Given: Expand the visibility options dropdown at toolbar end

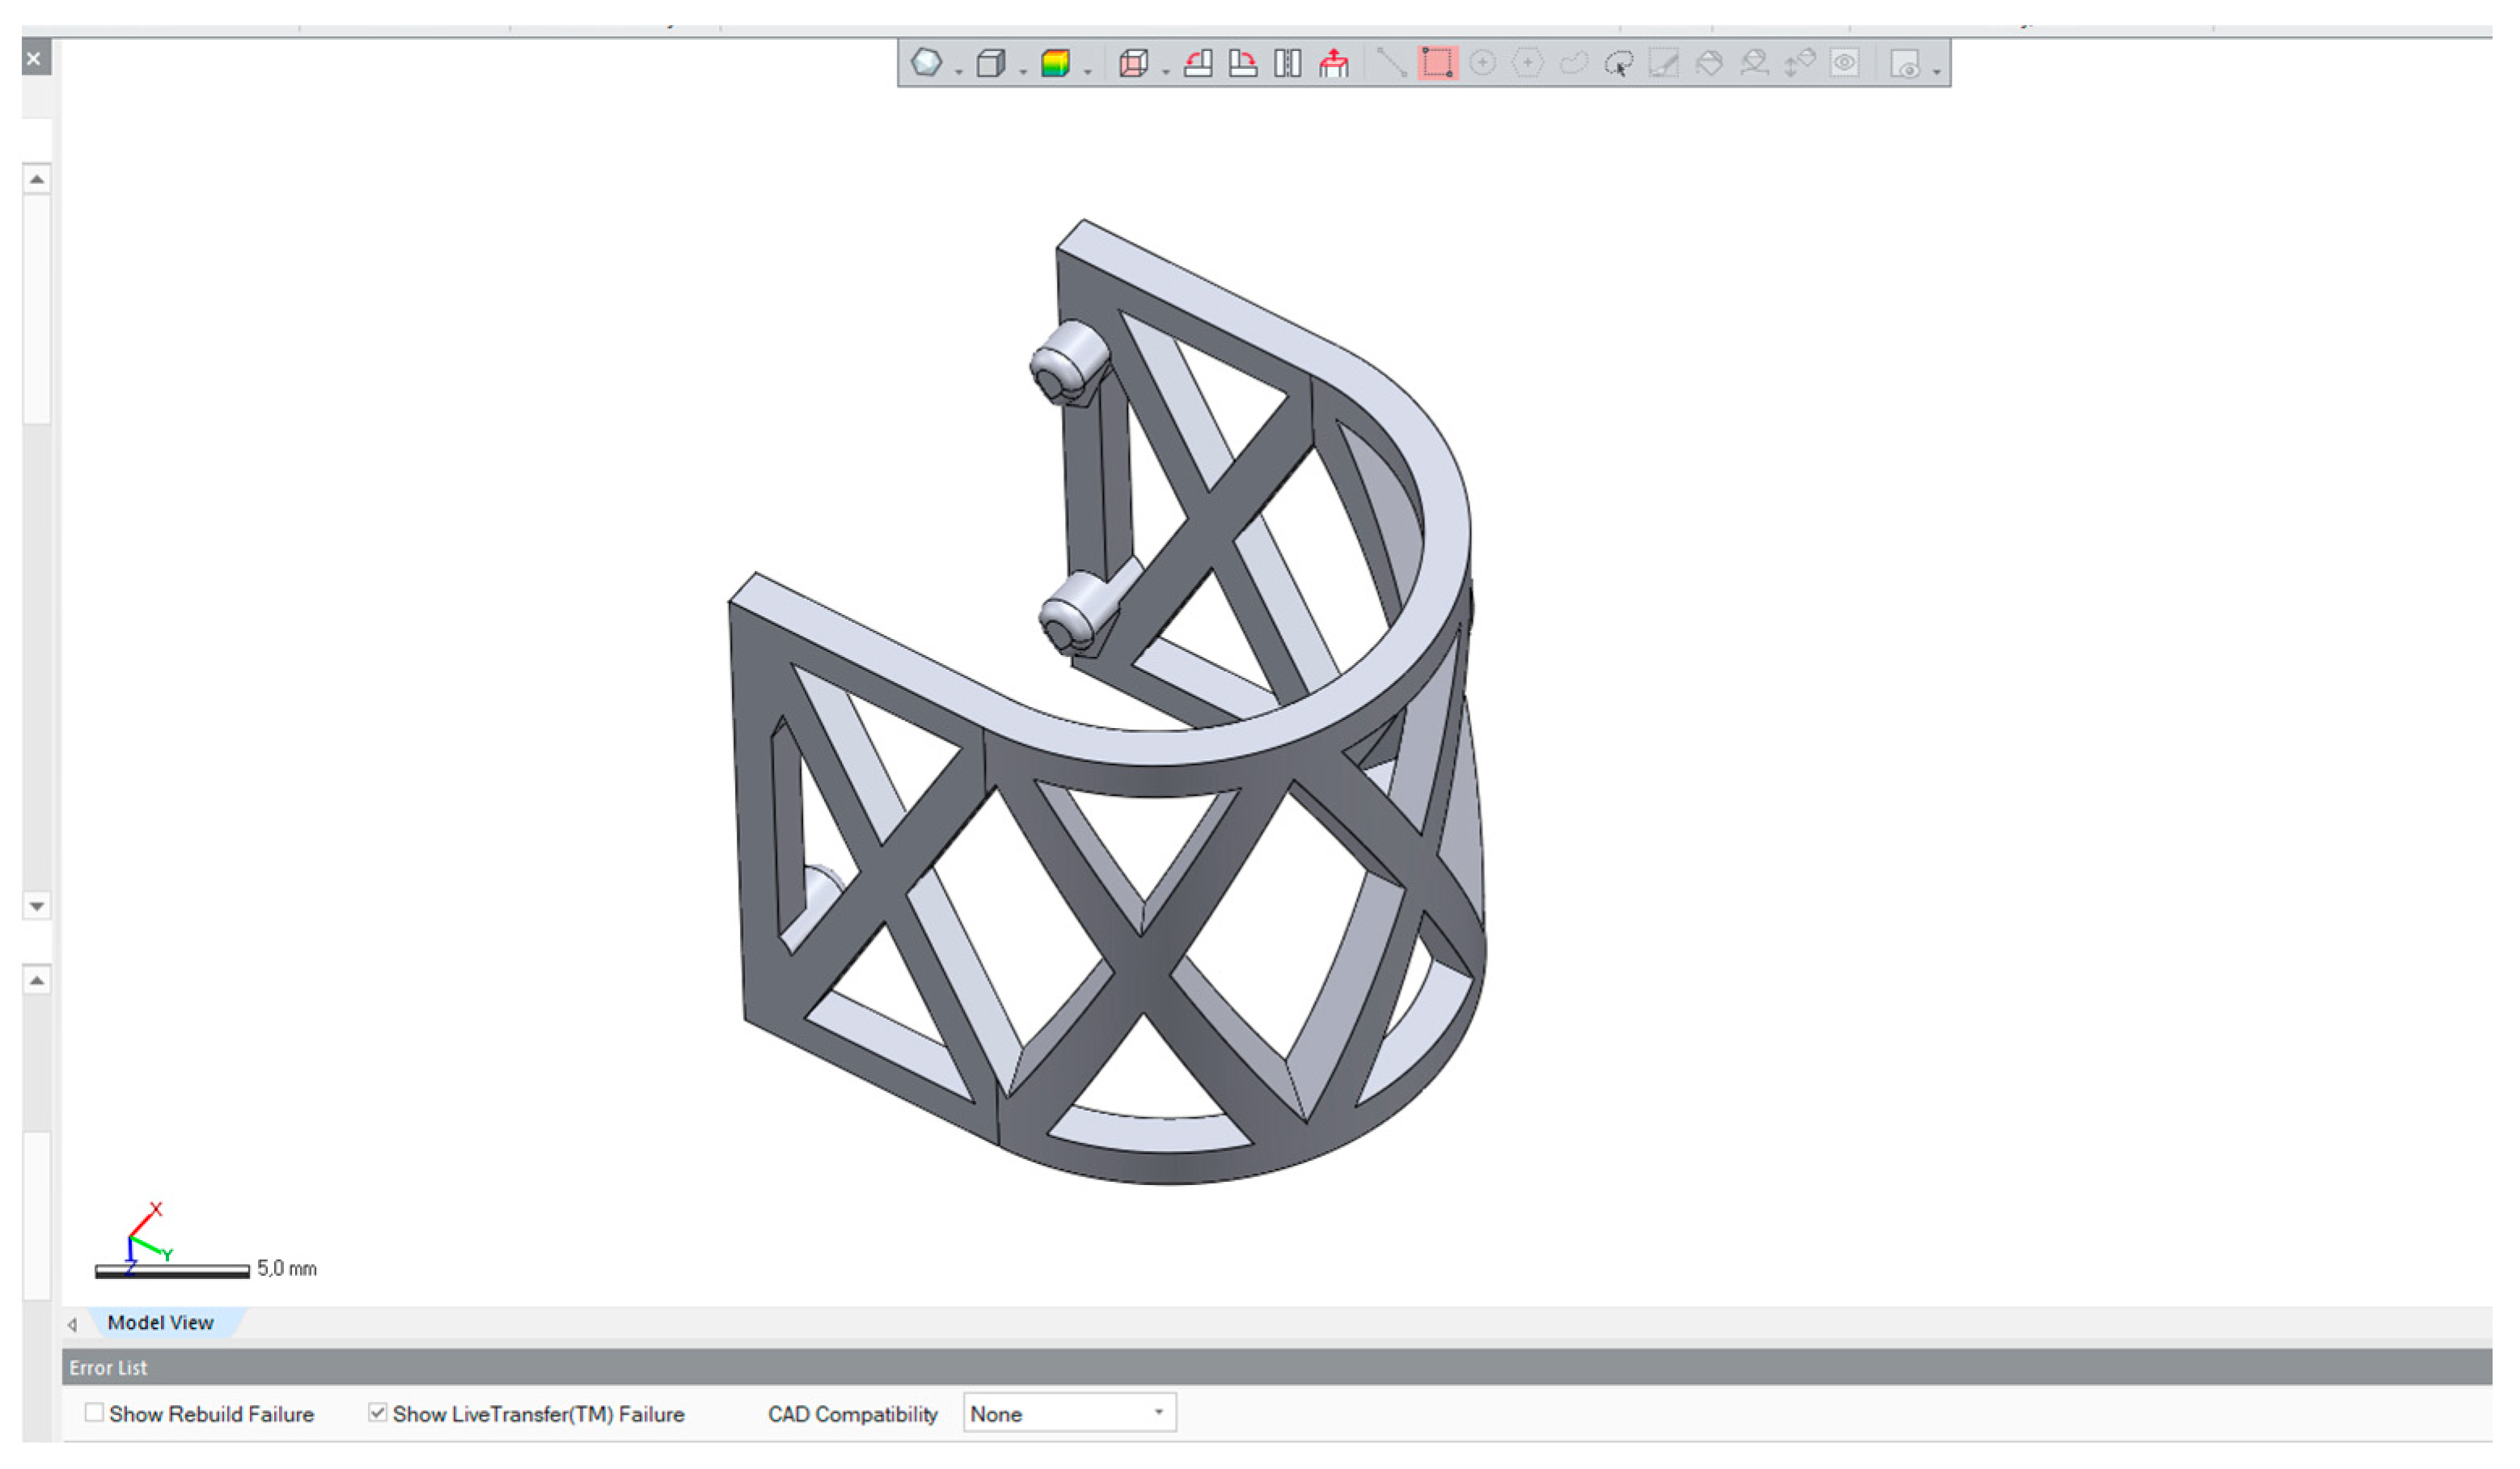Looking at the screenshot, I should tap(1937, 71).
